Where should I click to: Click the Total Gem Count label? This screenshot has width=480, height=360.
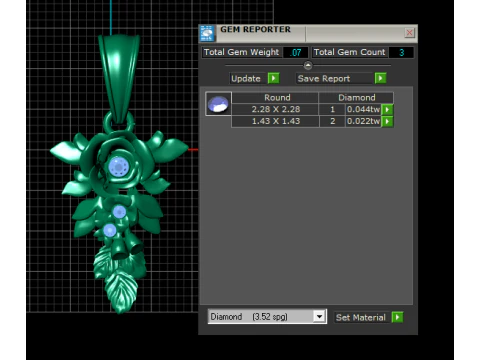click(x=349, y=52)
